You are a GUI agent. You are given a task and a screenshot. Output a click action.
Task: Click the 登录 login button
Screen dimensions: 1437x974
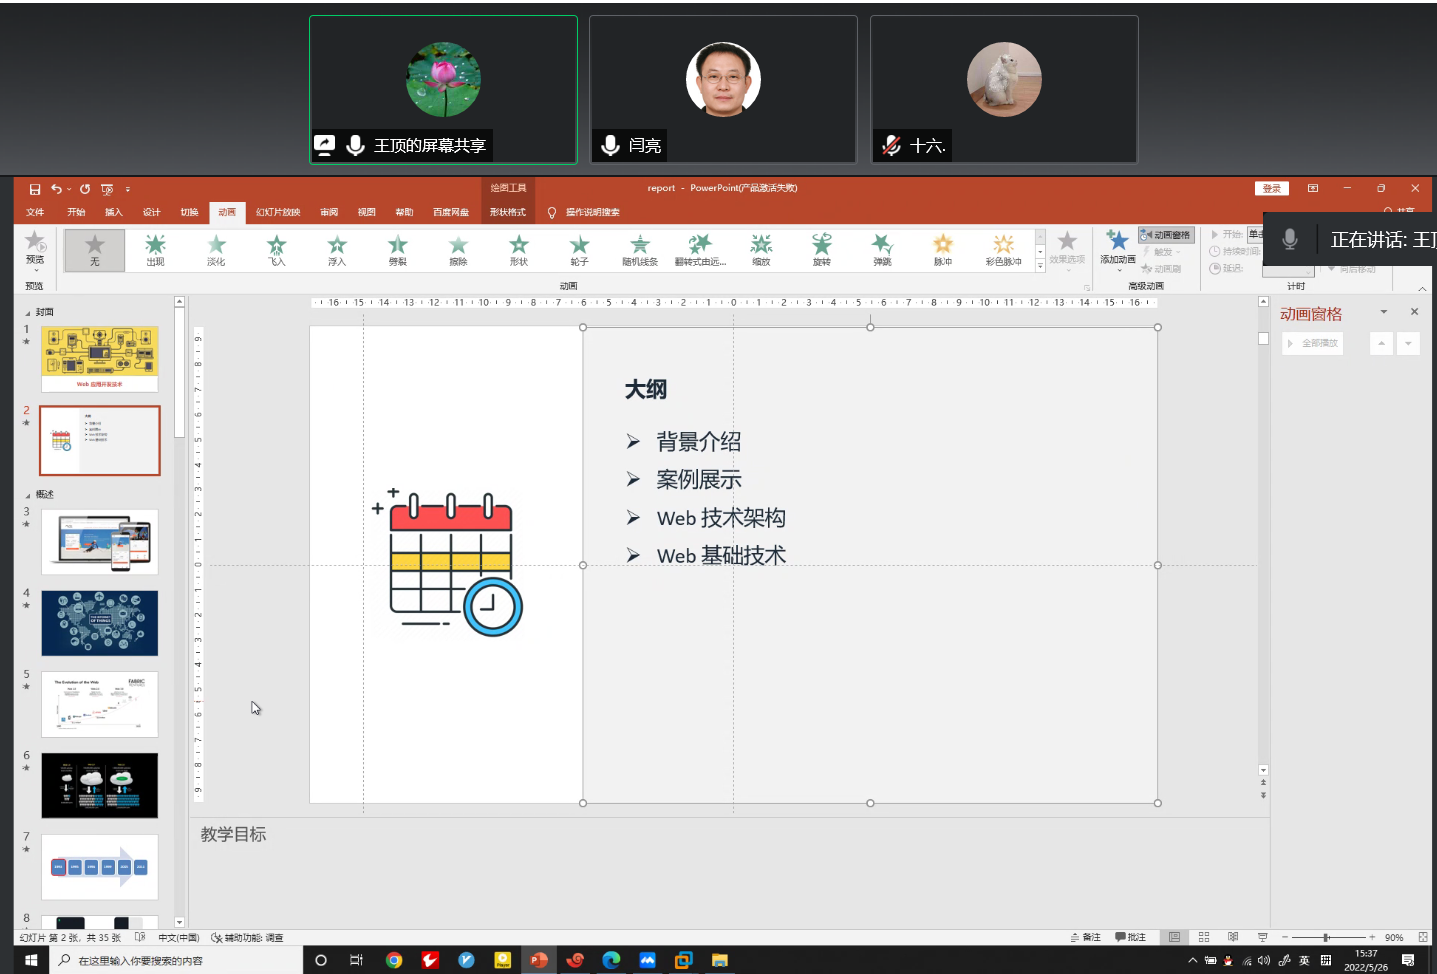coord(1271,188)
